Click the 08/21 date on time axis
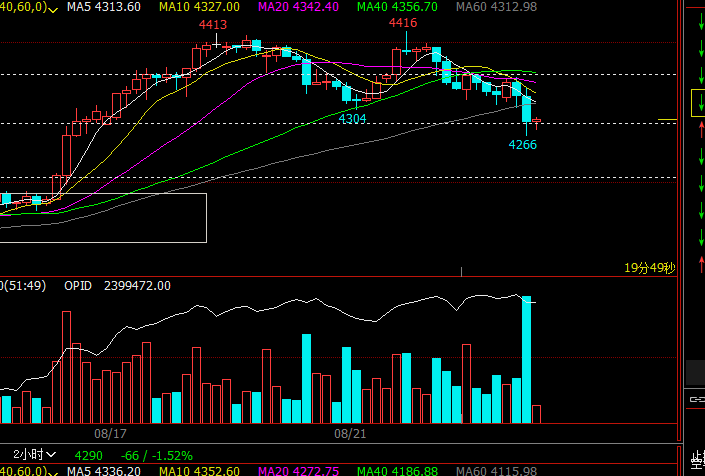The image size is (705, 476). point(349,435)
